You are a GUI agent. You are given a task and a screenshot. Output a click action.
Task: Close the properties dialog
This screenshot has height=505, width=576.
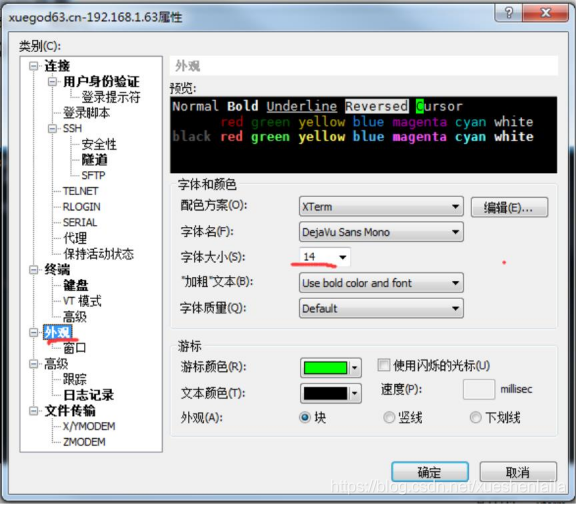(546, 13)
